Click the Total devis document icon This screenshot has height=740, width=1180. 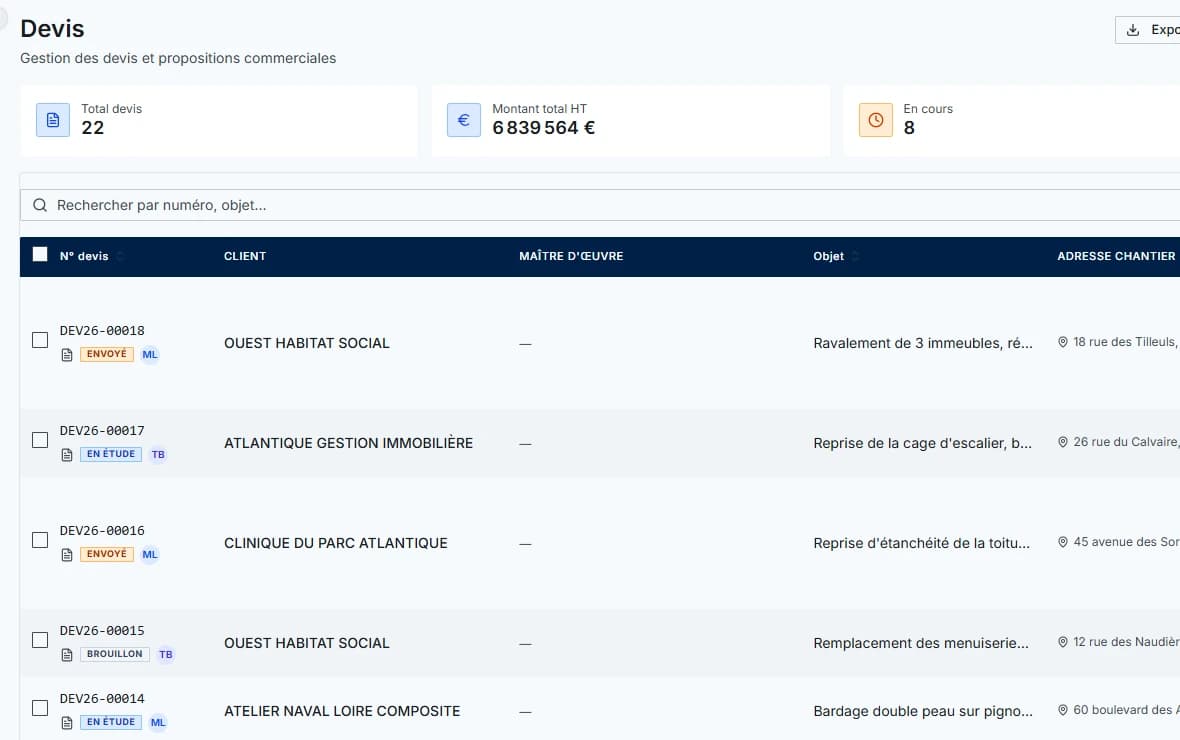(53, 120)
